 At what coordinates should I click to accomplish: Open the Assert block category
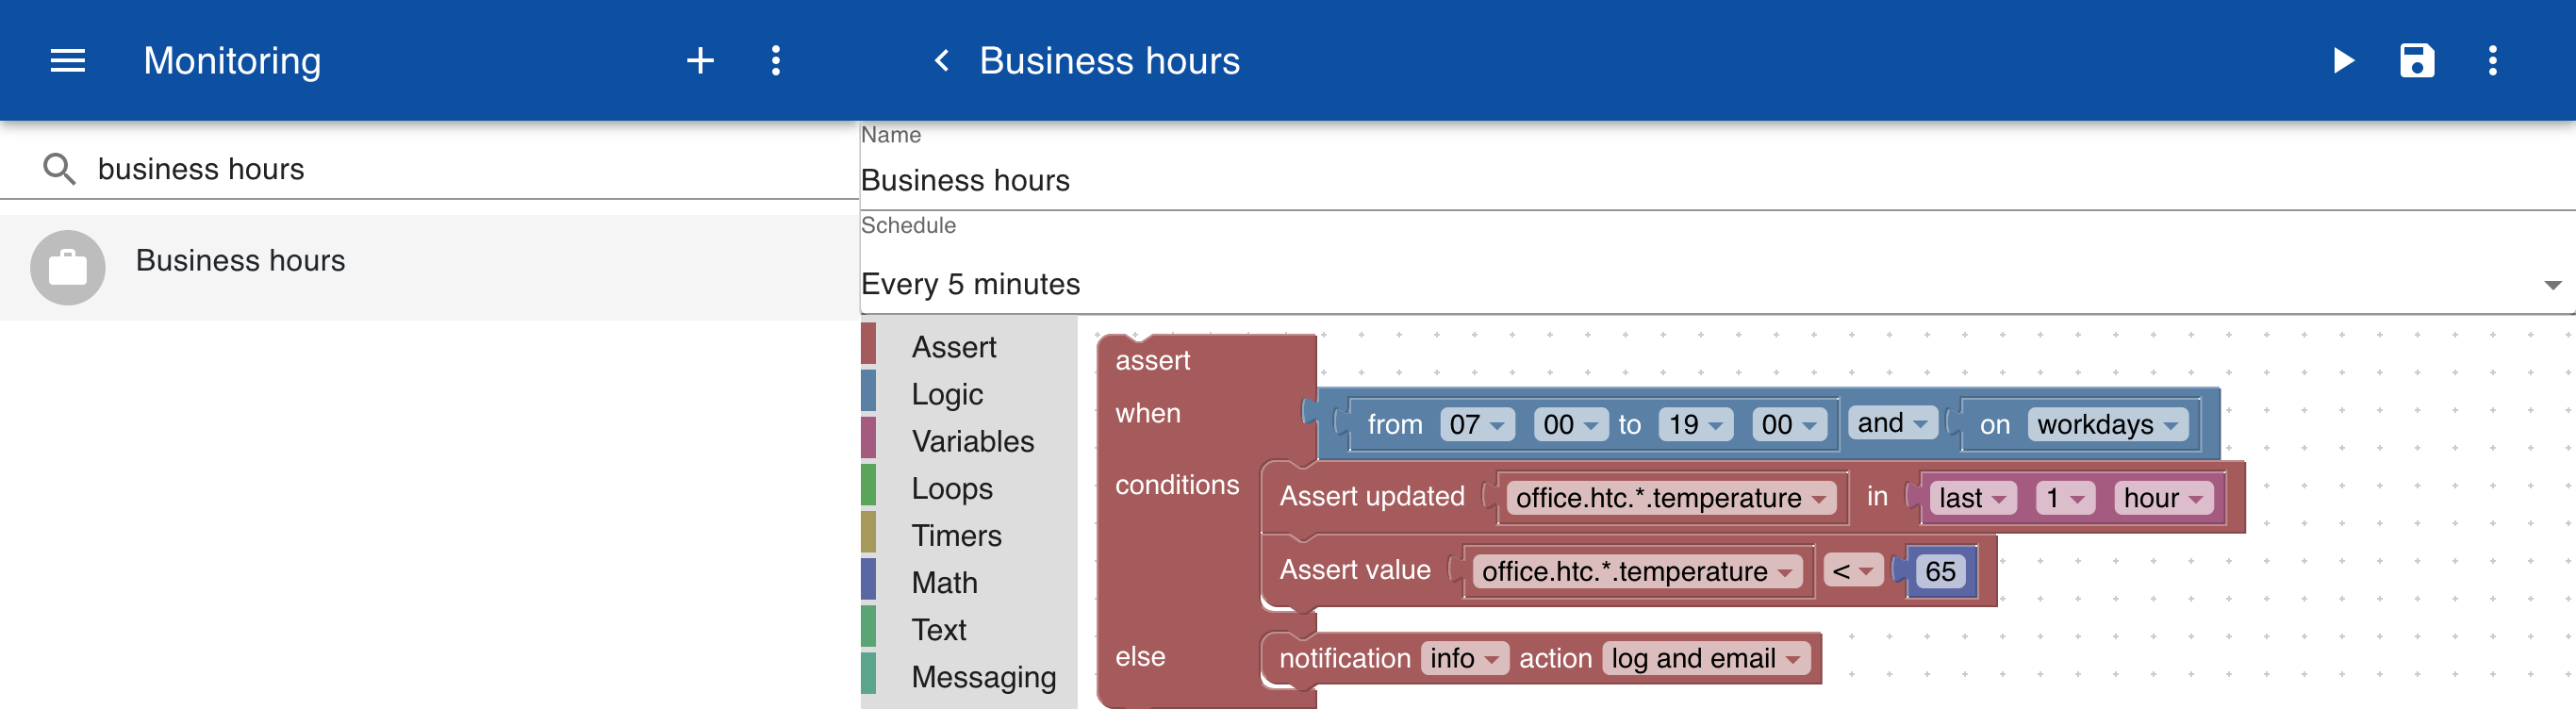[954, 347]
